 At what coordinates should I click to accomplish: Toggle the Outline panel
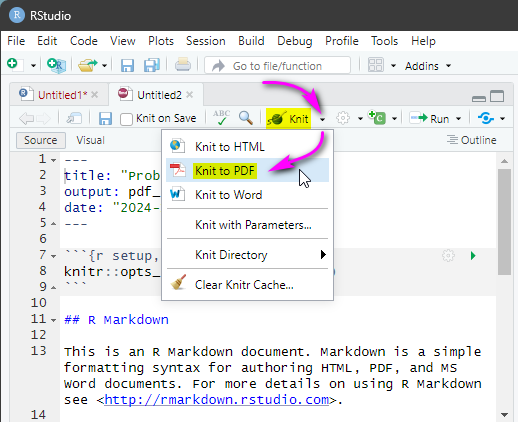pyautogui.click(x=471, y=140)
